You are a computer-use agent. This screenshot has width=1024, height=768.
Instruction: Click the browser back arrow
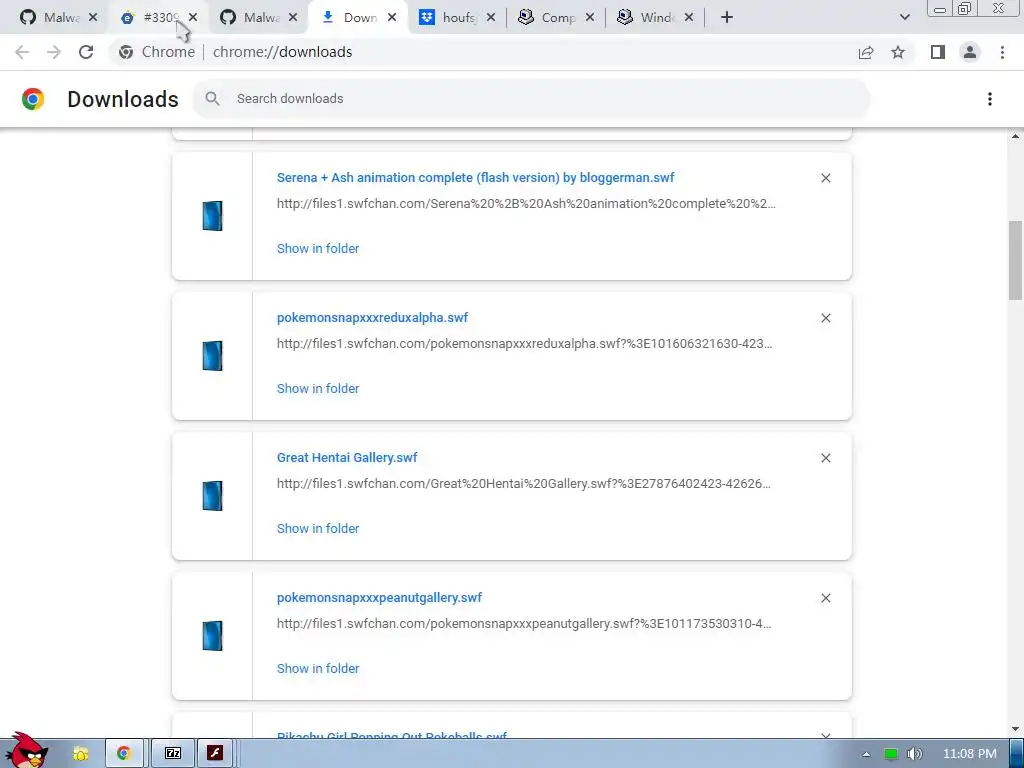click(x=22, y=52)
